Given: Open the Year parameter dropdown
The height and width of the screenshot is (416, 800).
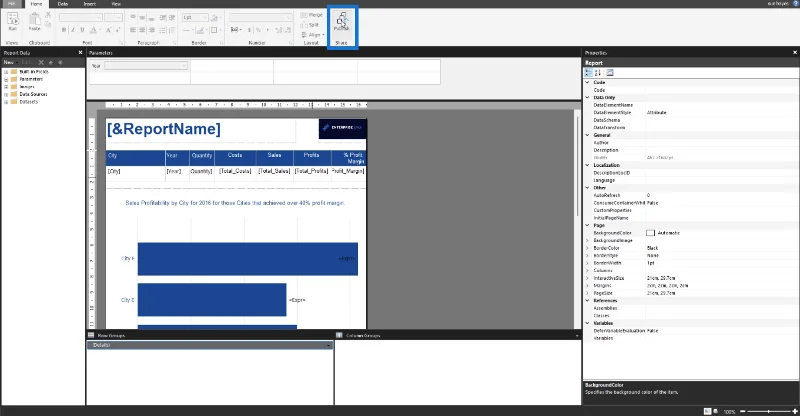Looking at the screenshot, I should 146,66.
